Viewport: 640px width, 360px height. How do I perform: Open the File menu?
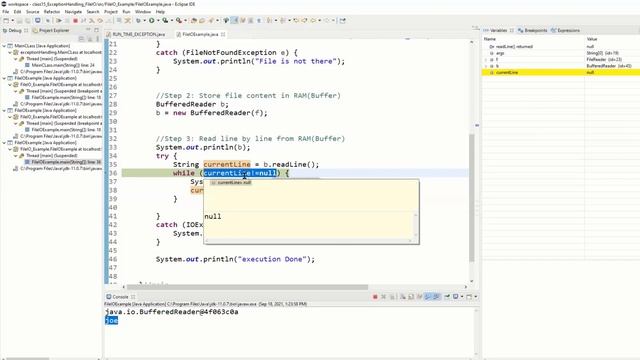point(5,12)
